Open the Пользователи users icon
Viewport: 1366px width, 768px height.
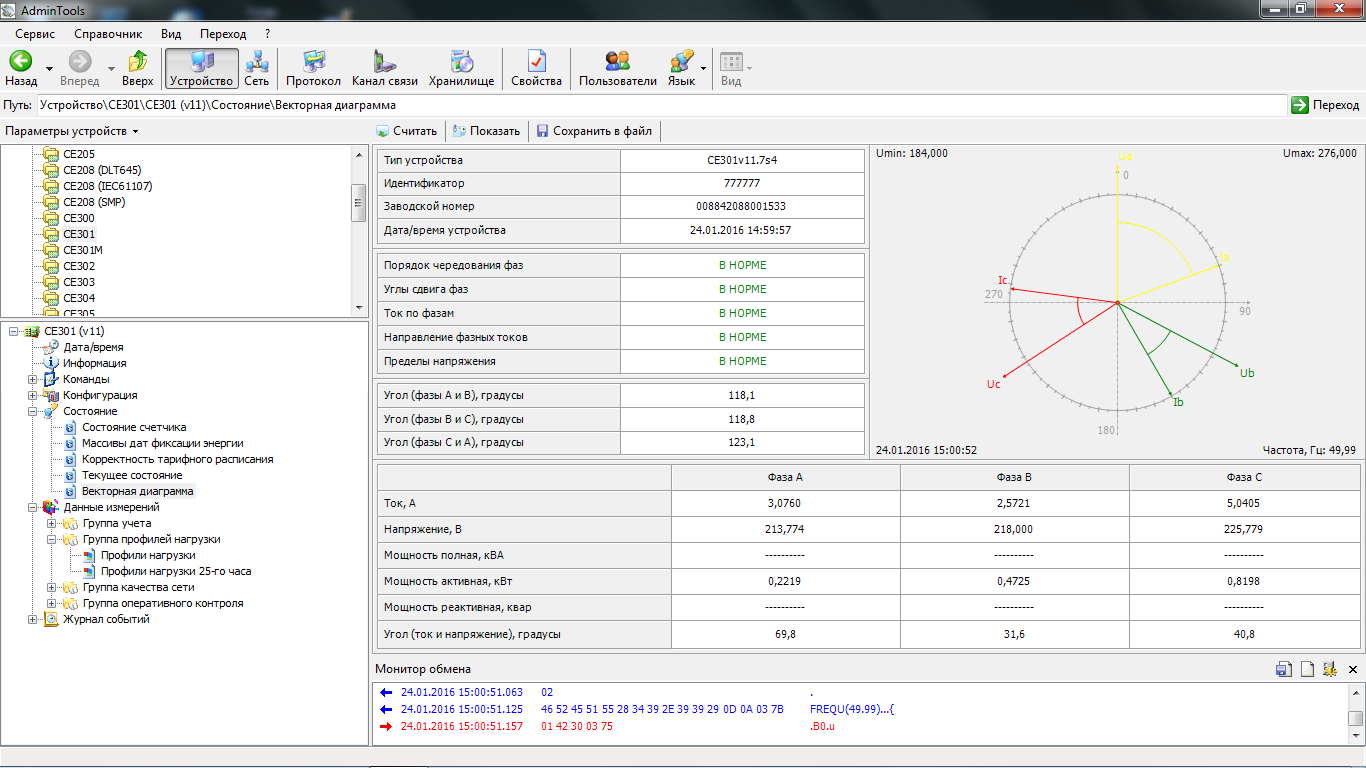coord(618,62)
